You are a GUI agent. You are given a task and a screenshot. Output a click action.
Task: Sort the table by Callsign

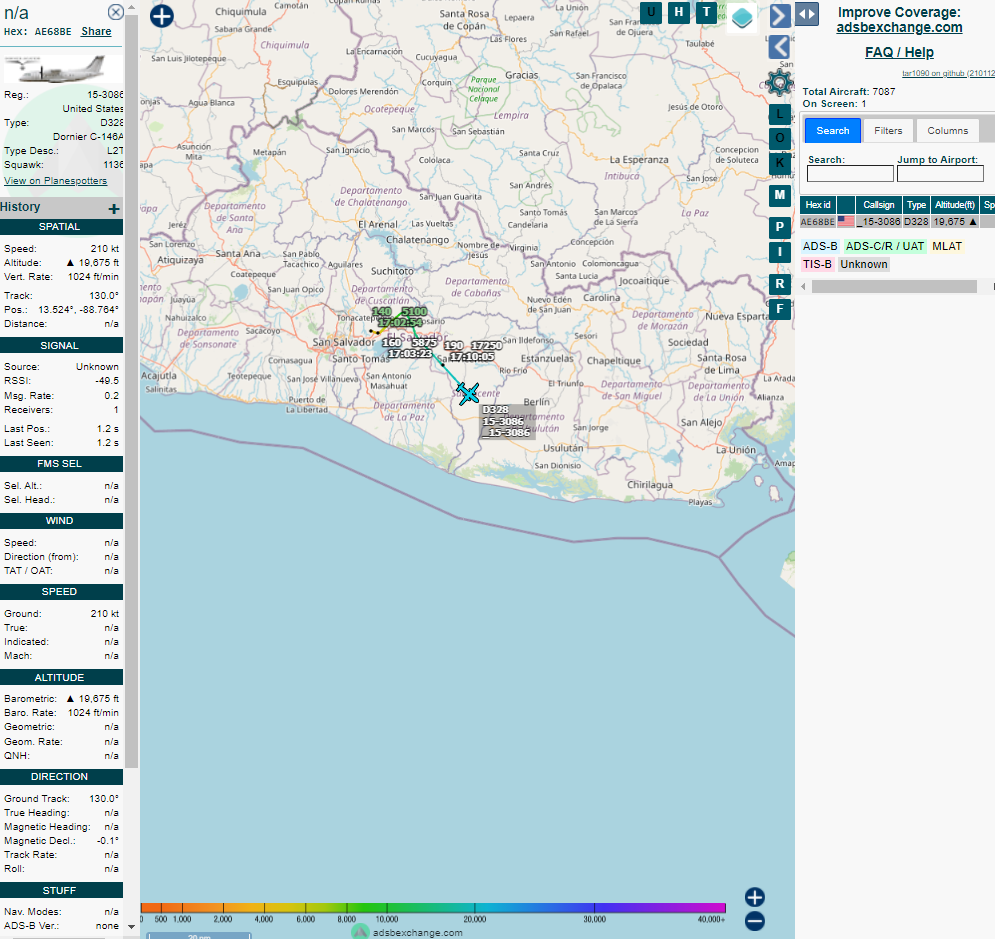tap(878, 205)
